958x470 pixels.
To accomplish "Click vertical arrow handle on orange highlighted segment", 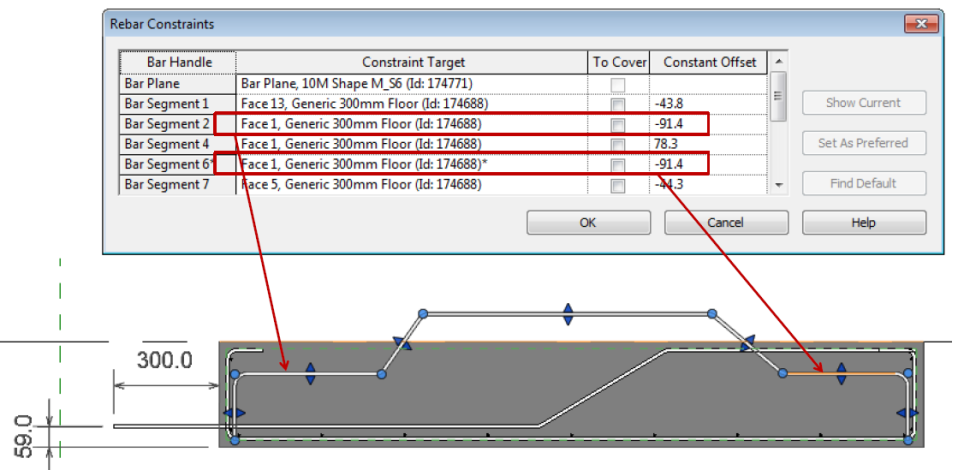I will [841, 373].
